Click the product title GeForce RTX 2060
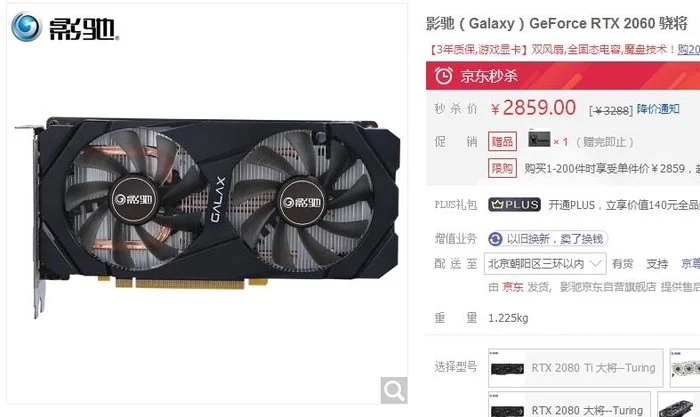Viewport: 700px width, 417px height. (592, 23)
